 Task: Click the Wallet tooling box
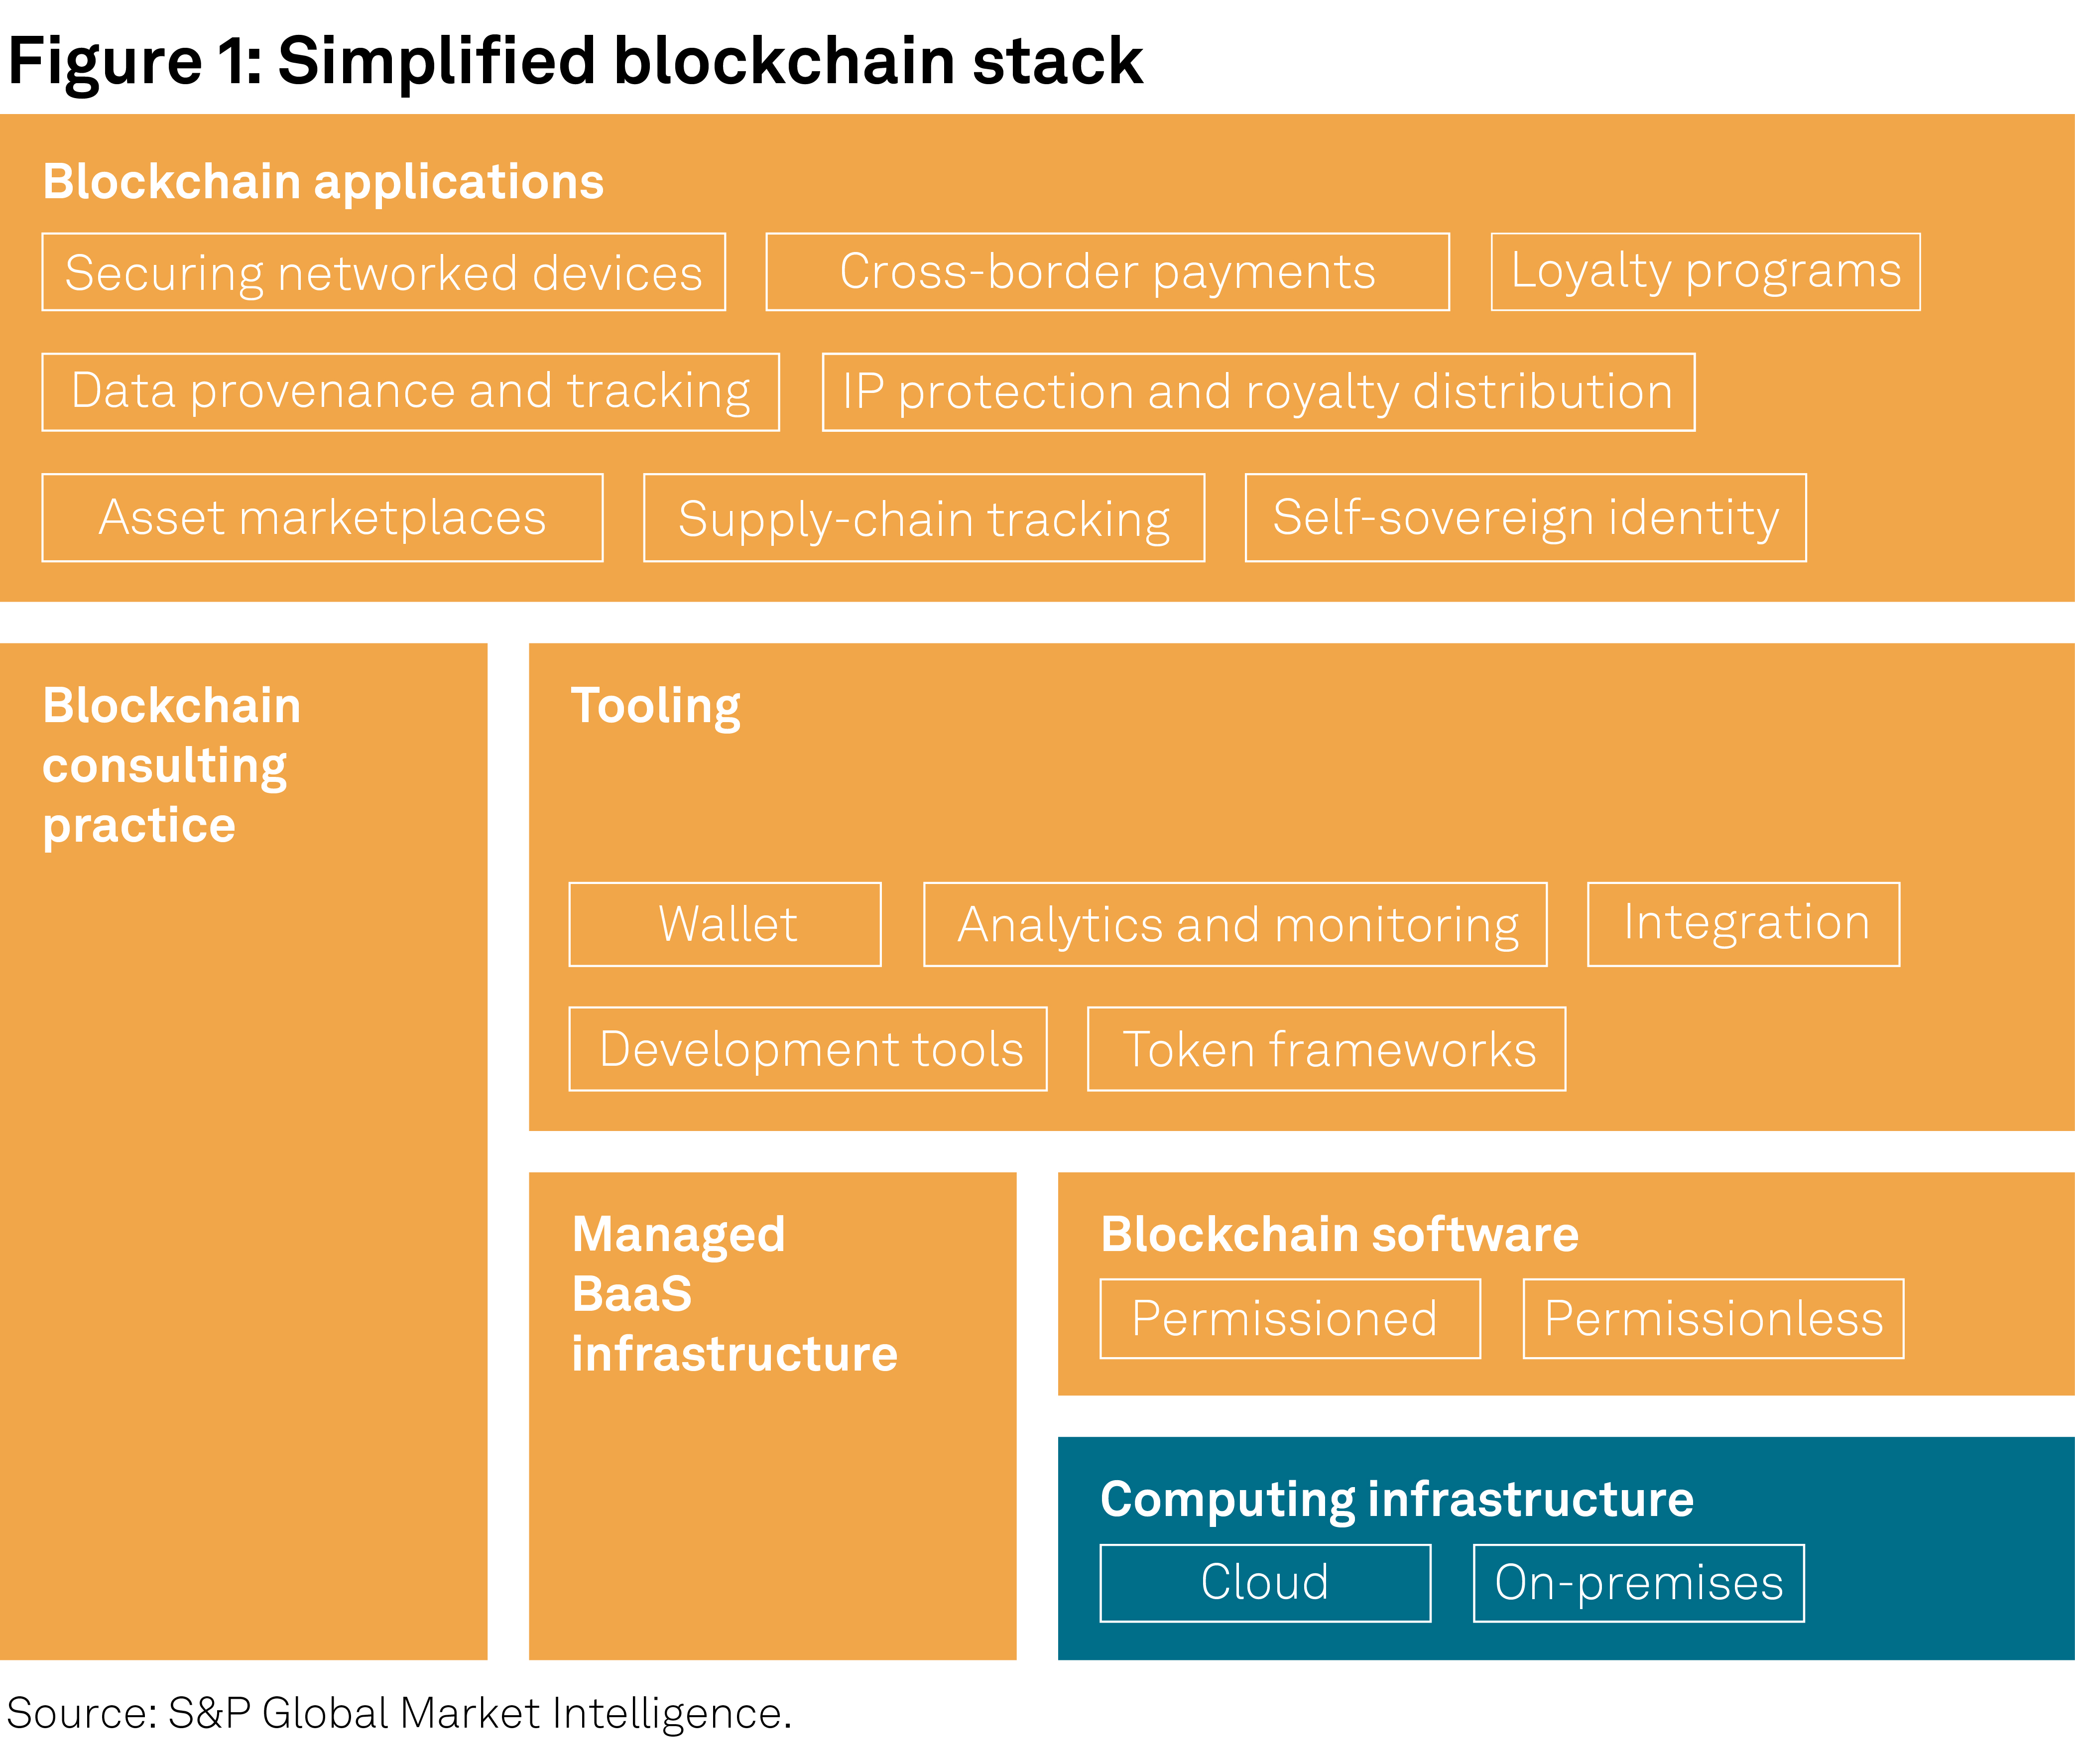click(x=725, y=924)
